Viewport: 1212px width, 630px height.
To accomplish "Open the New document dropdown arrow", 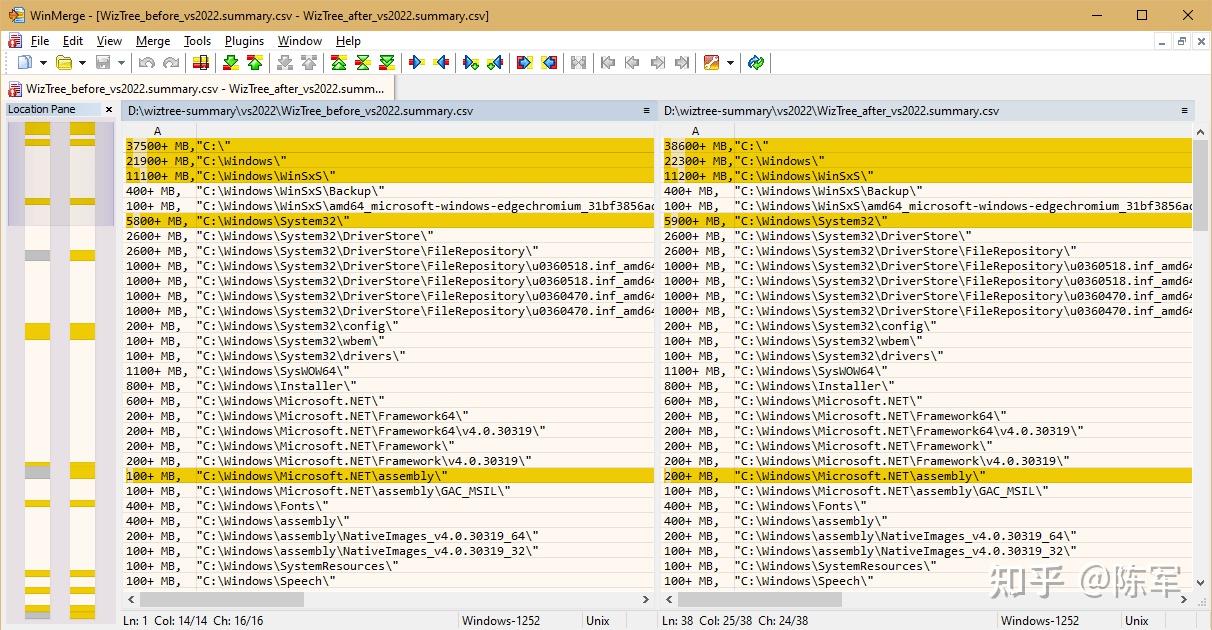I will coord(42,63).
